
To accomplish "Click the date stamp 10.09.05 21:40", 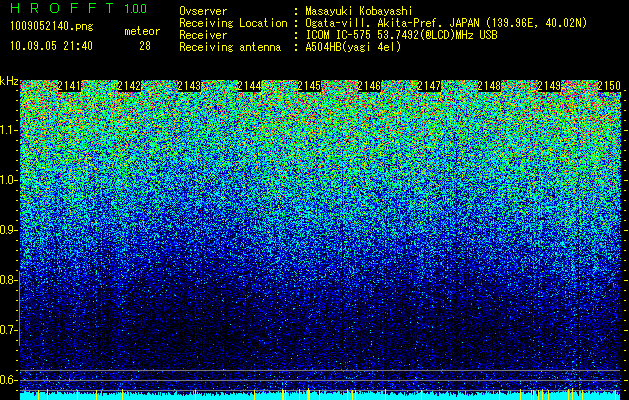I will click(51, 46).
